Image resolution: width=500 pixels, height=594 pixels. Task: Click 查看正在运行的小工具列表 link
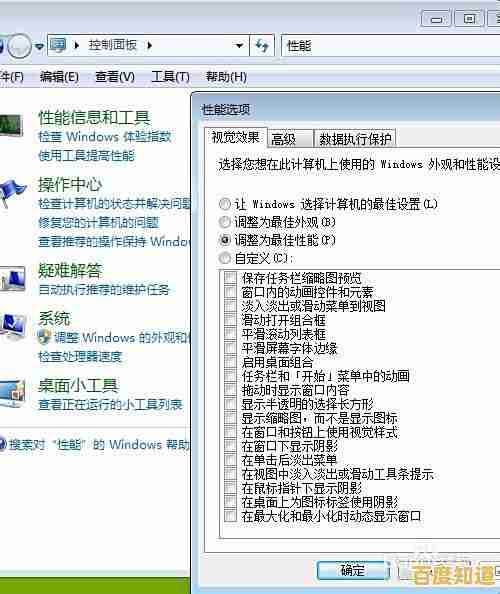click(110, 405)
